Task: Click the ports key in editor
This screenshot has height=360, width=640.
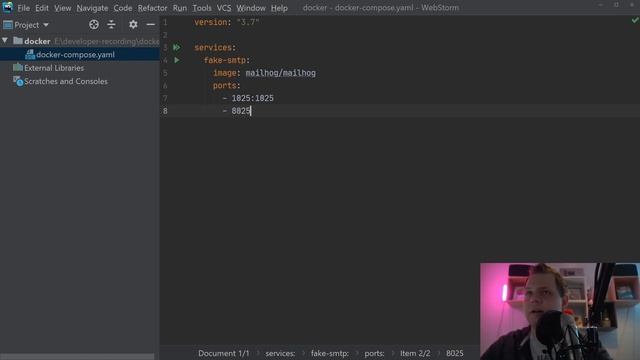Action: (x=224, y=86)
